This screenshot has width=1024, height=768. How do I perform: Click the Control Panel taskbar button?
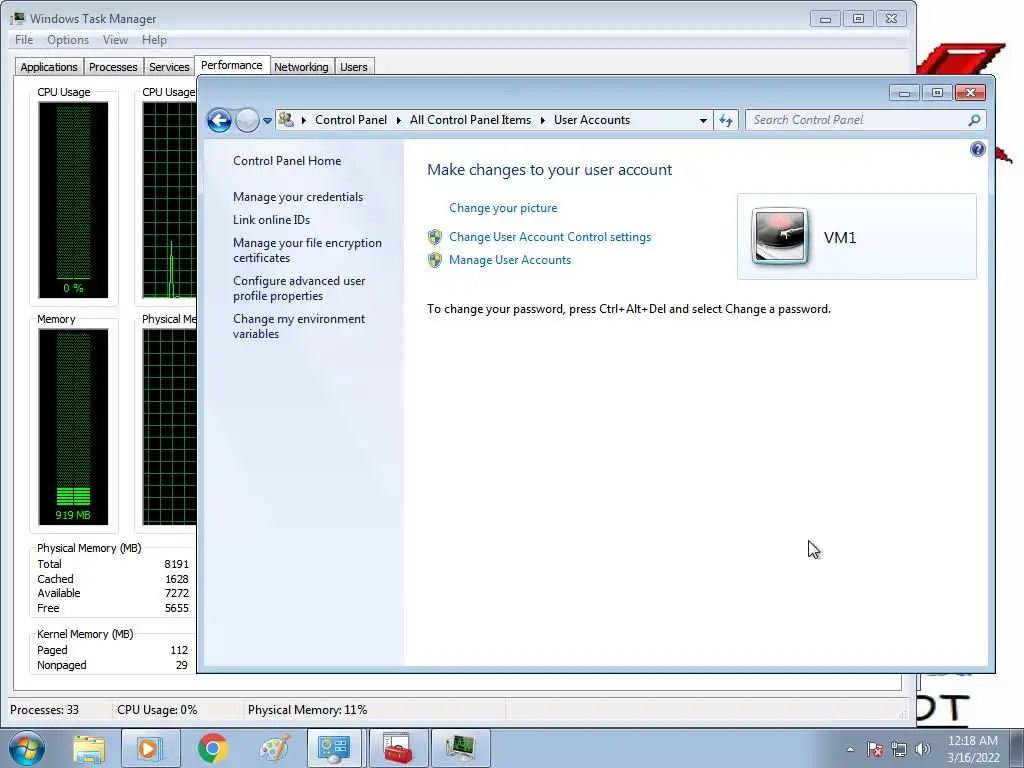click(334, 748)
